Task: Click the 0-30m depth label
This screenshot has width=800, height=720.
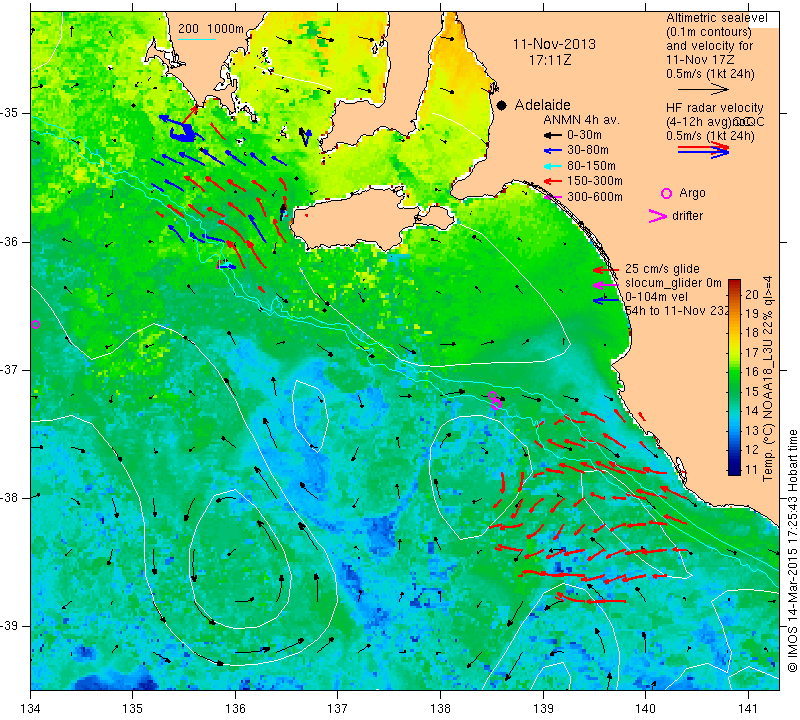Action: 584,135
